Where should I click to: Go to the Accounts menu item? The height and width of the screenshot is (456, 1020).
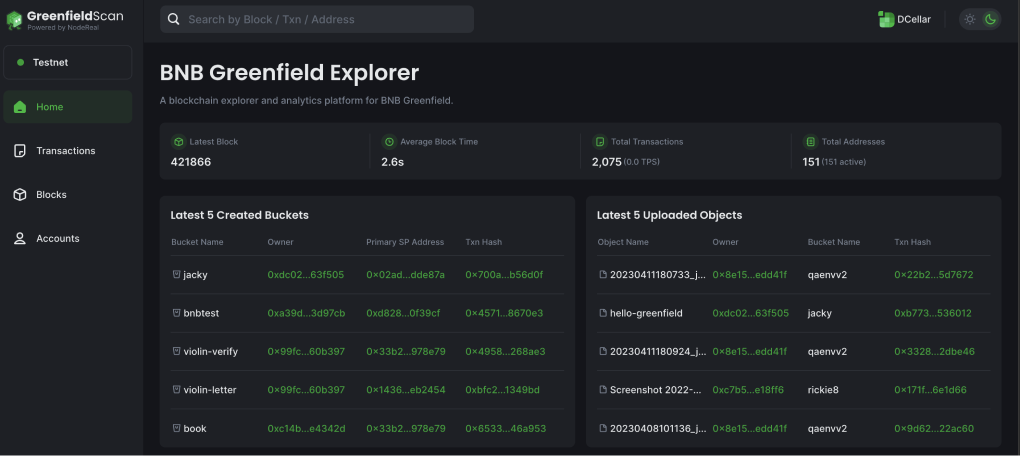[58, 239]
